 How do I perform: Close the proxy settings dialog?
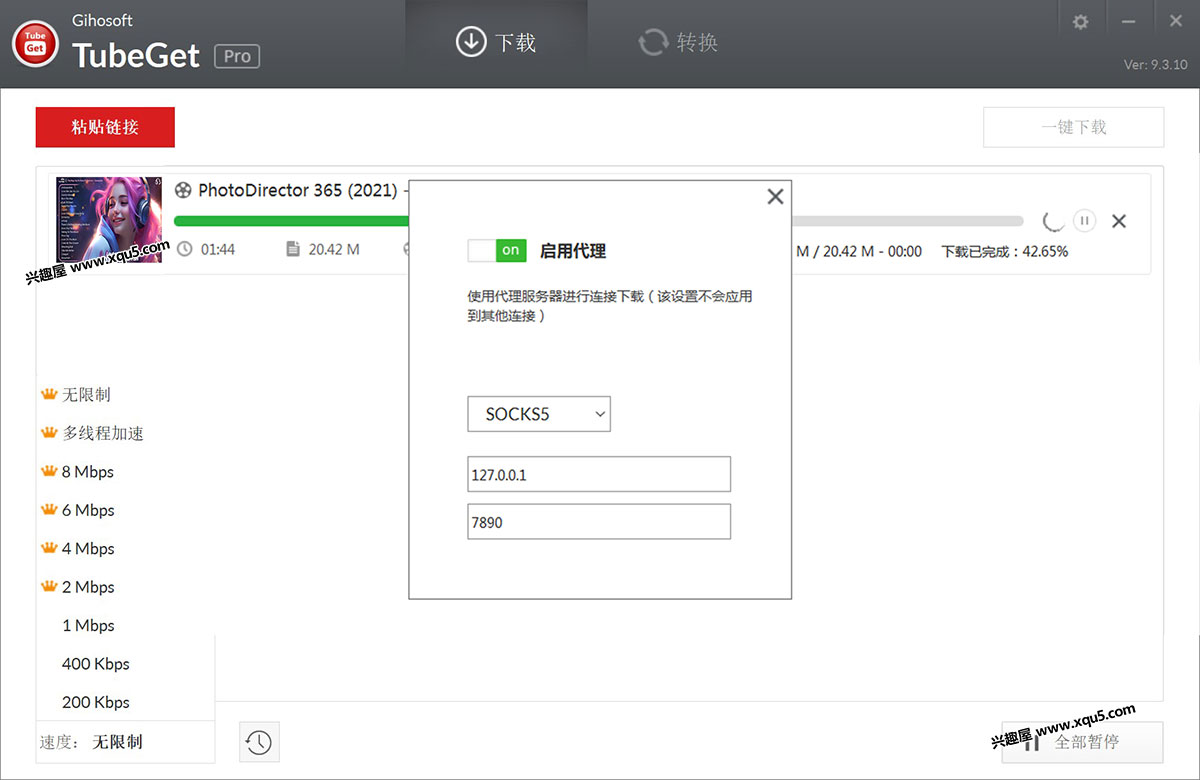pos(775,197)
